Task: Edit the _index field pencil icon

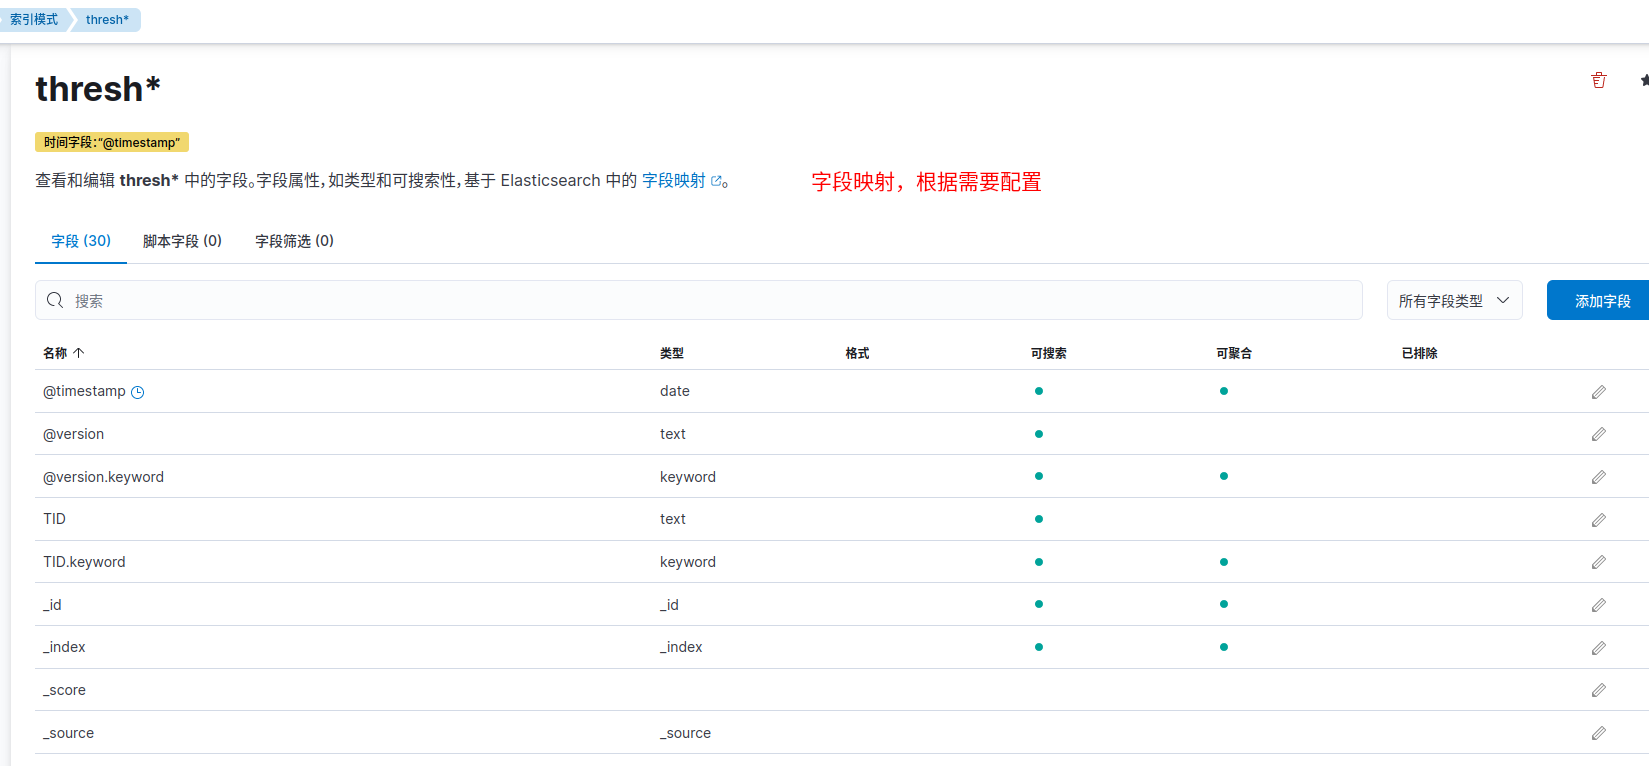Action: pyautogui.click(x=1599, y=648)
